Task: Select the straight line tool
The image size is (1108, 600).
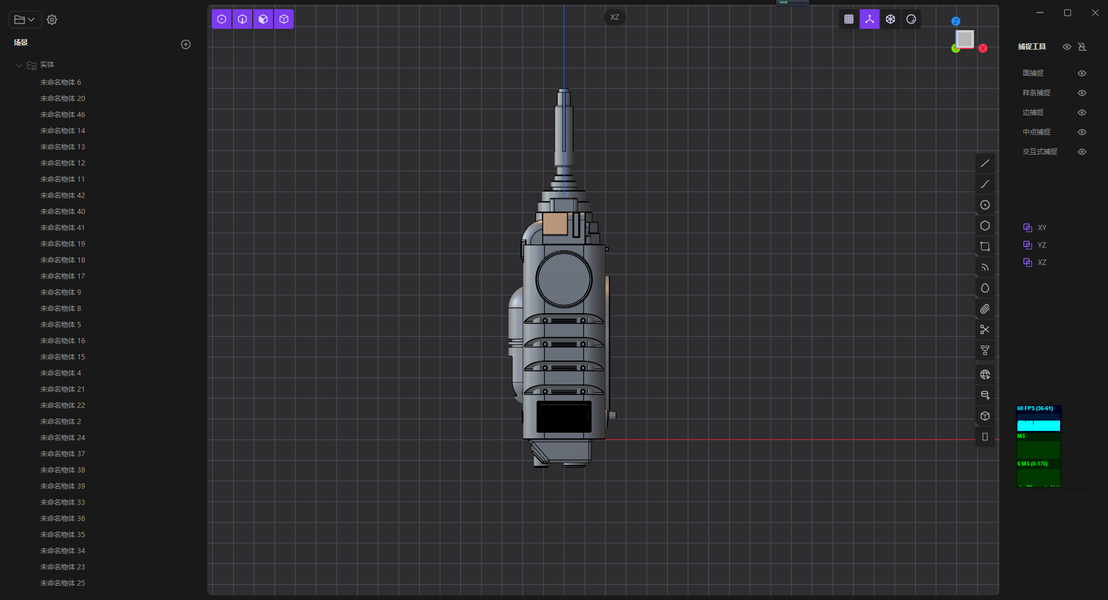Action: click(x=985, y=163)
